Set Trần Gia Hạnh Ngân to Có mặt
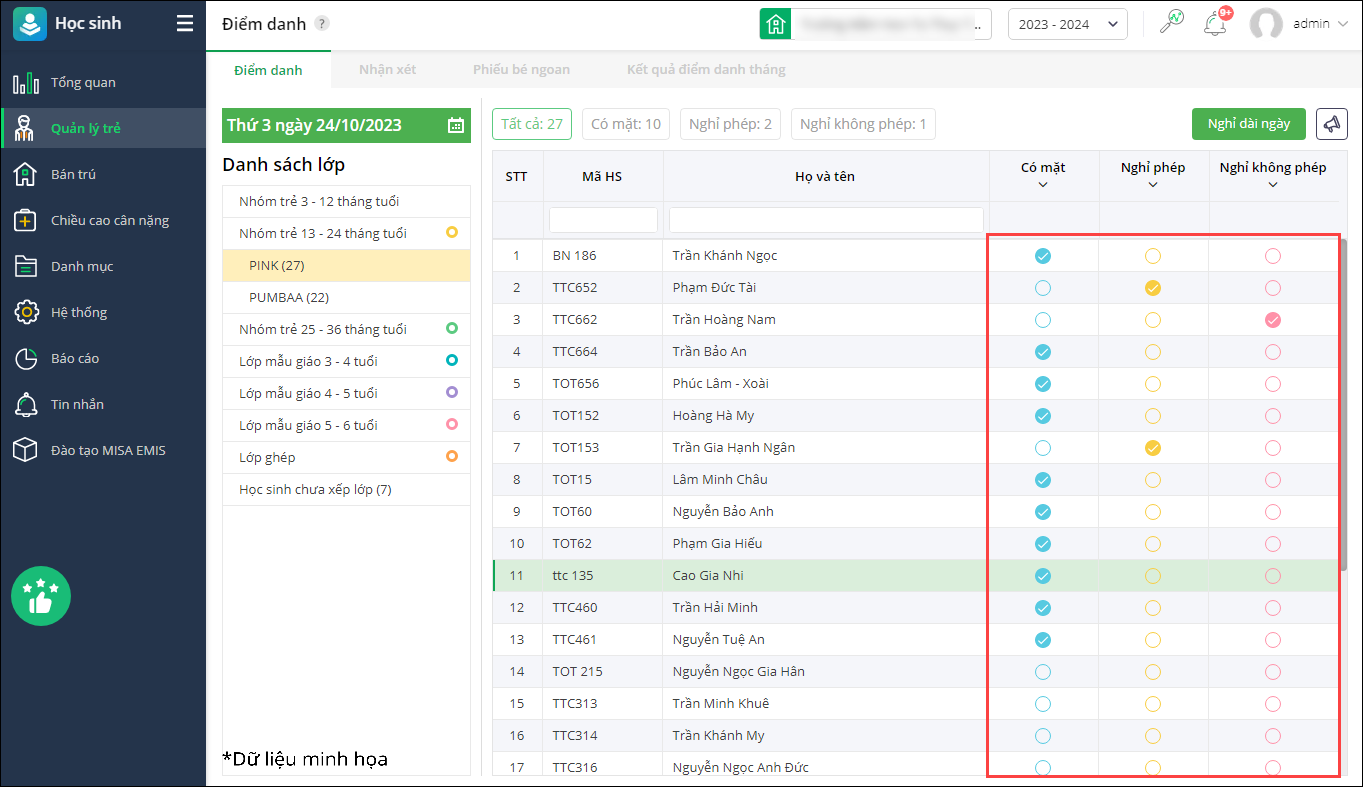This screenshot has height=787, width=1363. click(x=1043, y=448)
